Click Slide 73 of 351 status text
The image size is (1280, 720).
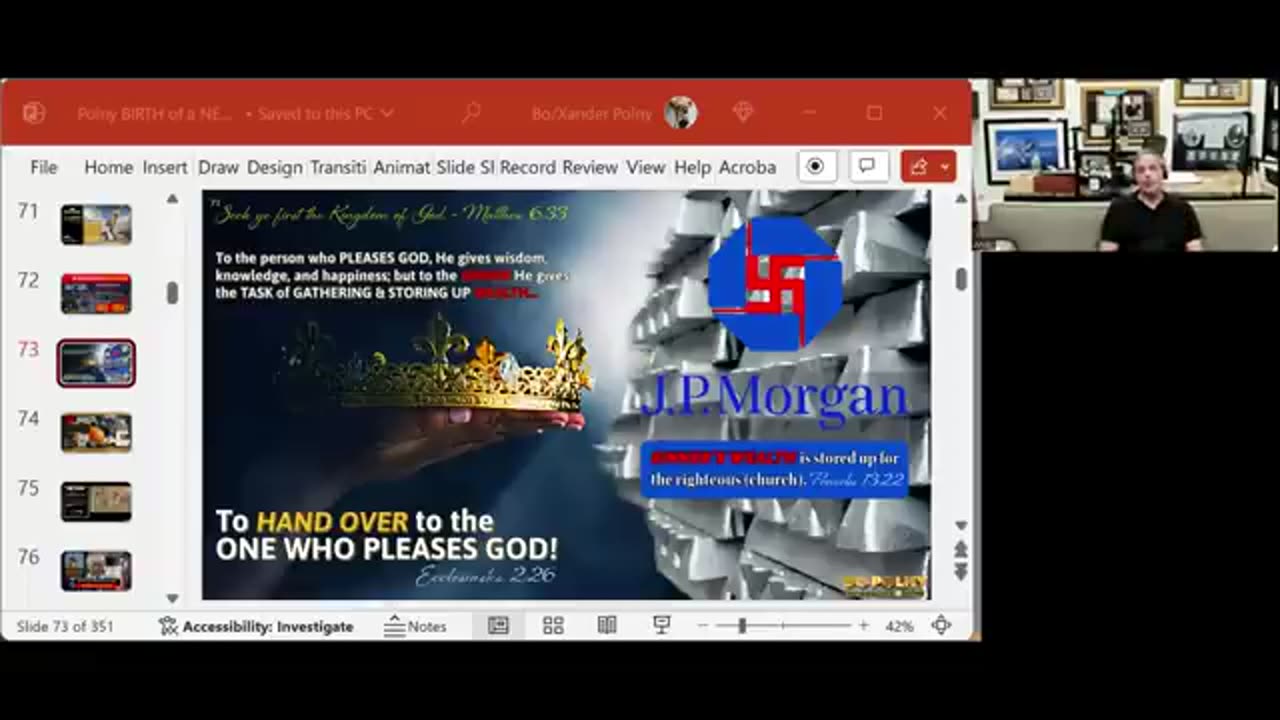point(65,626)
